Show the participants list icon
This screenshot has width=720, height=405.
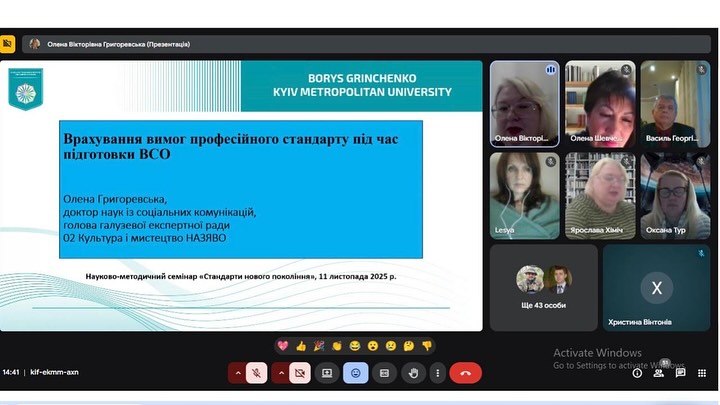coord(658,372)
